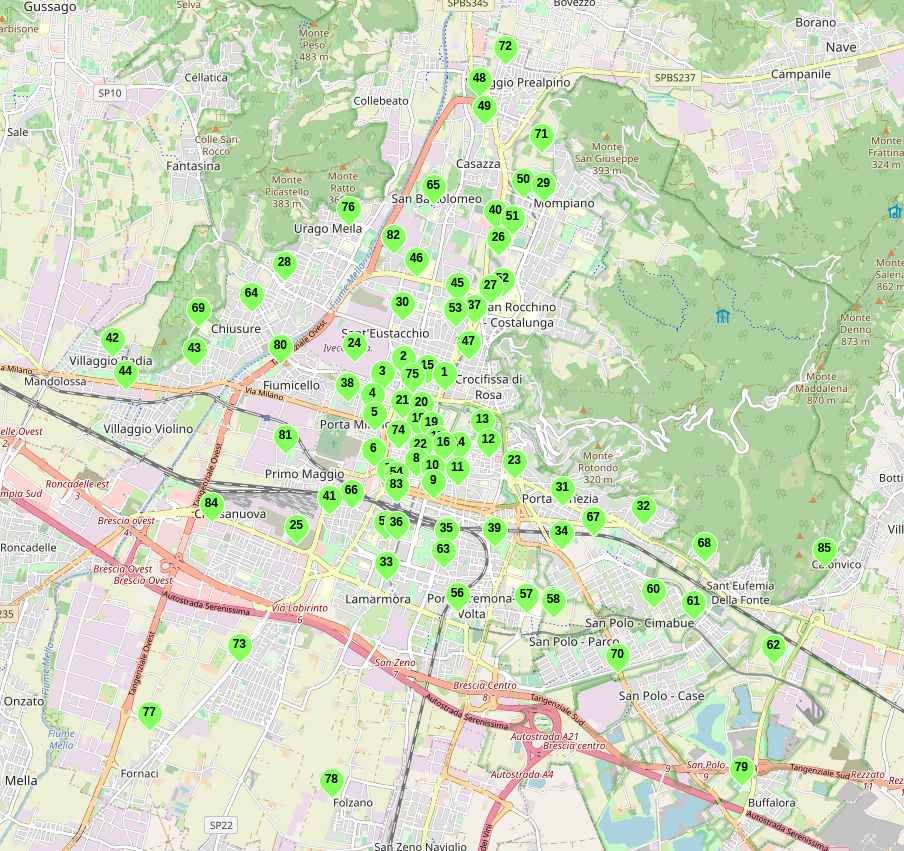This screenshot has width=904, height=851.
Task: Click the Monte Maddalena peak label
Action: (821, 388)
